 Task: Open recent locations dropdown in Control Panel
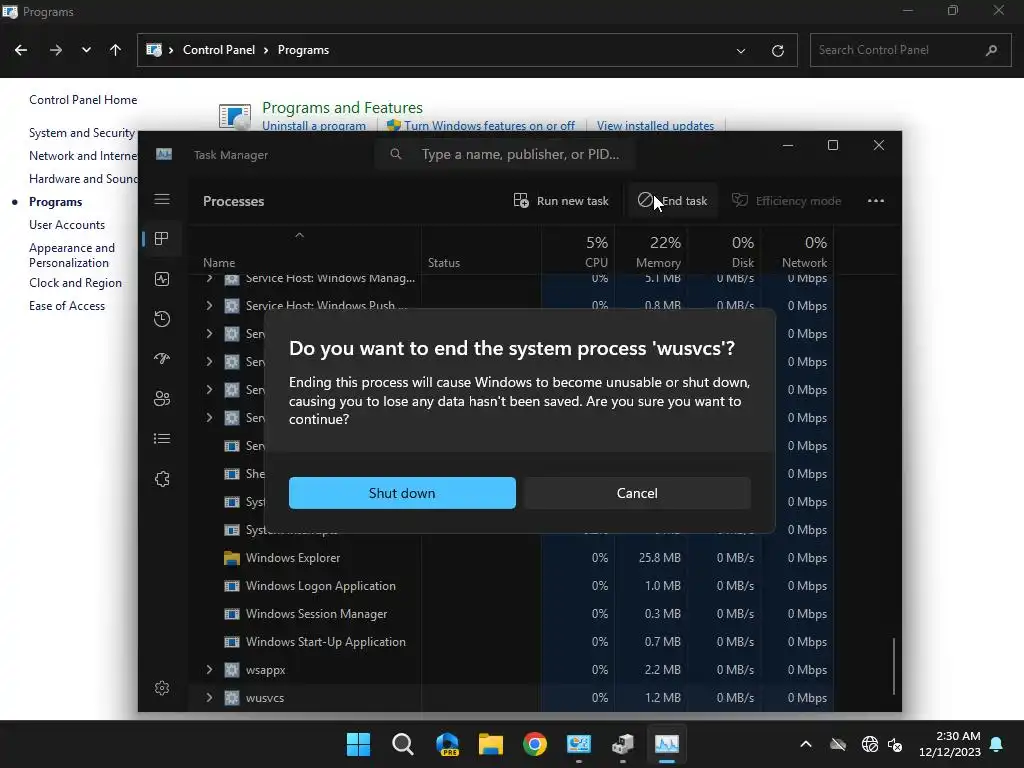click(86, 50)
